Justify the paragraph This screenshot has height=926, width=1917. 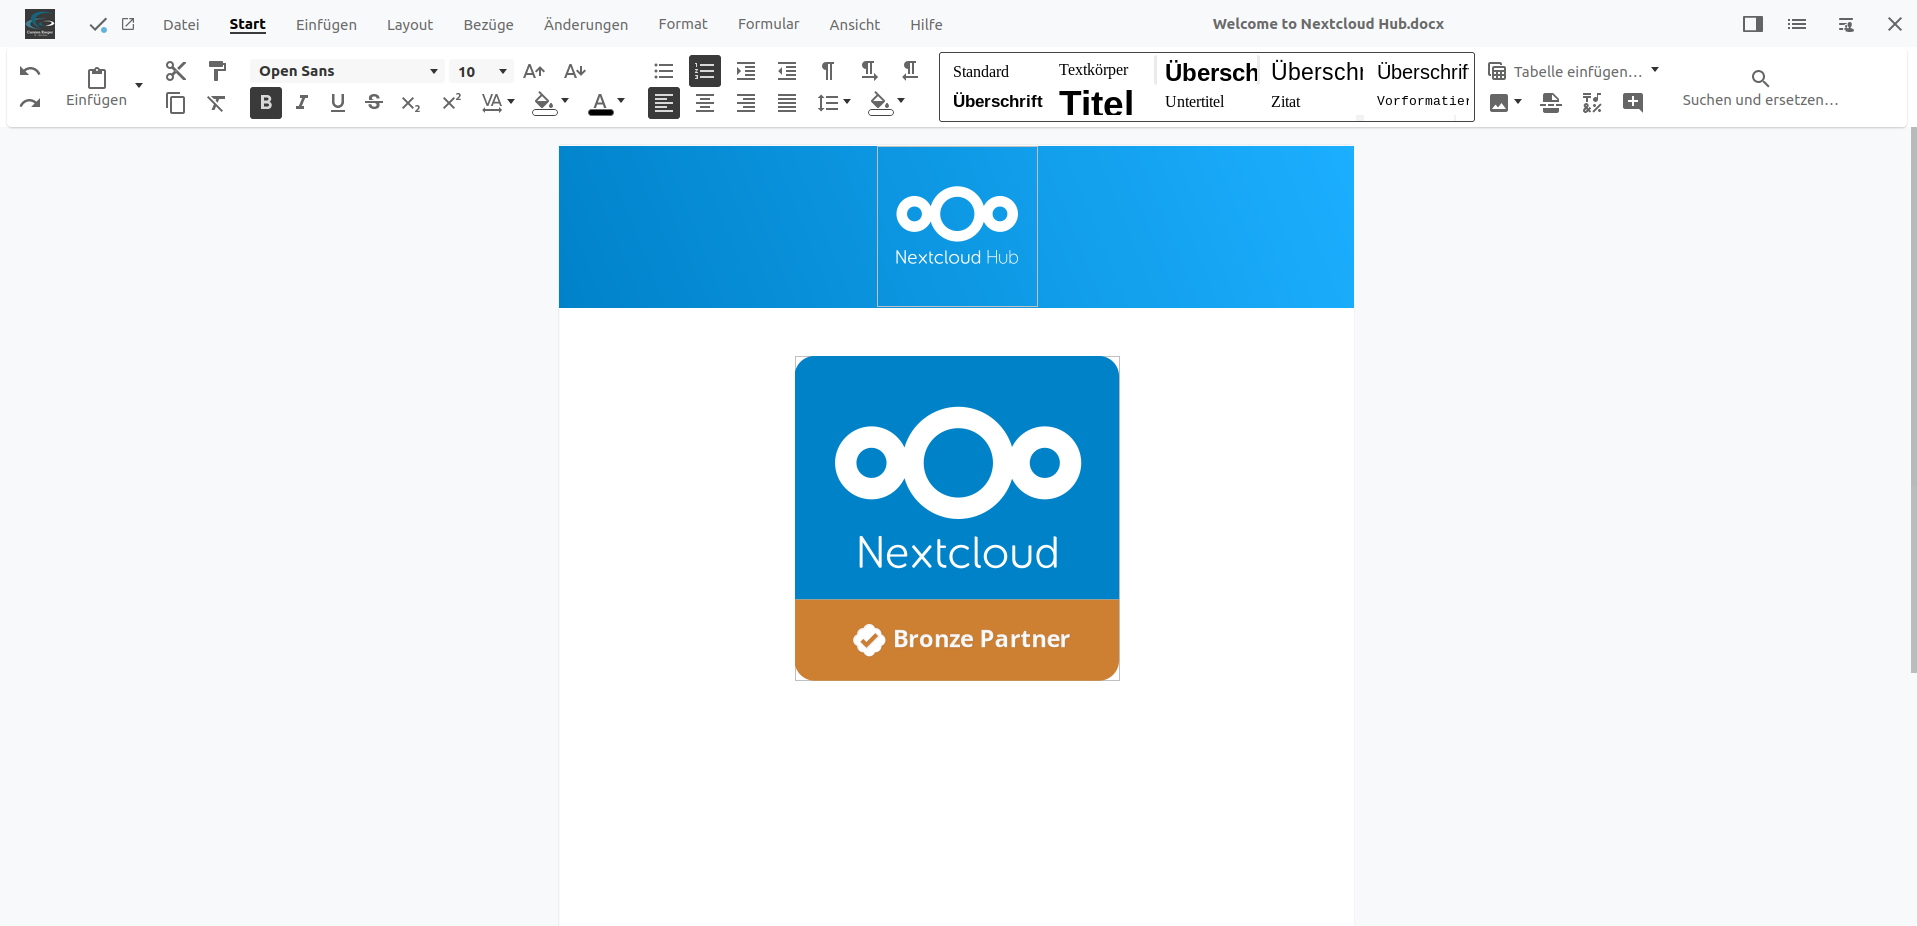coord(787,103)
